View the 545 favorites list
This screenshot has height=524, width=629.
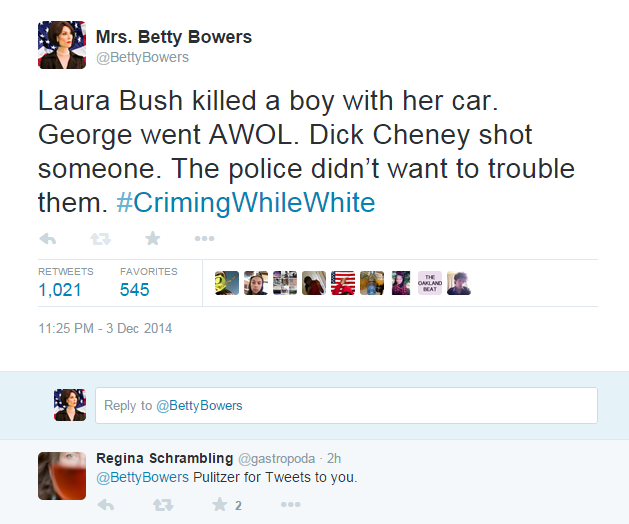135,290
